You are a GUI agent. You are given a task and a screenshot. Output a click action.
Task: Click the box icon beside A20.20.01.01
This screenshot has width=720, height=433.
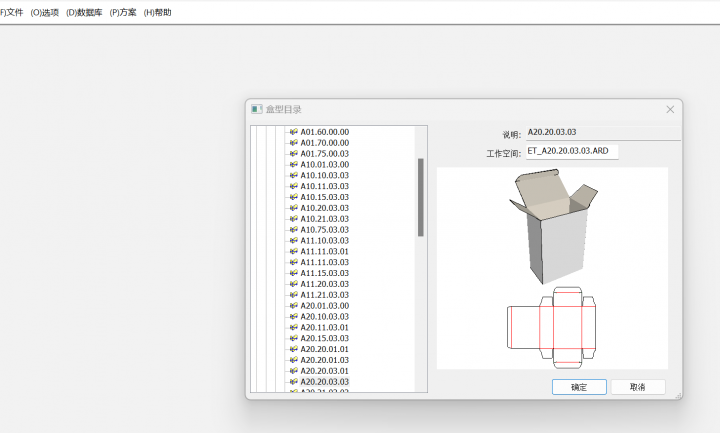point(294,349)
